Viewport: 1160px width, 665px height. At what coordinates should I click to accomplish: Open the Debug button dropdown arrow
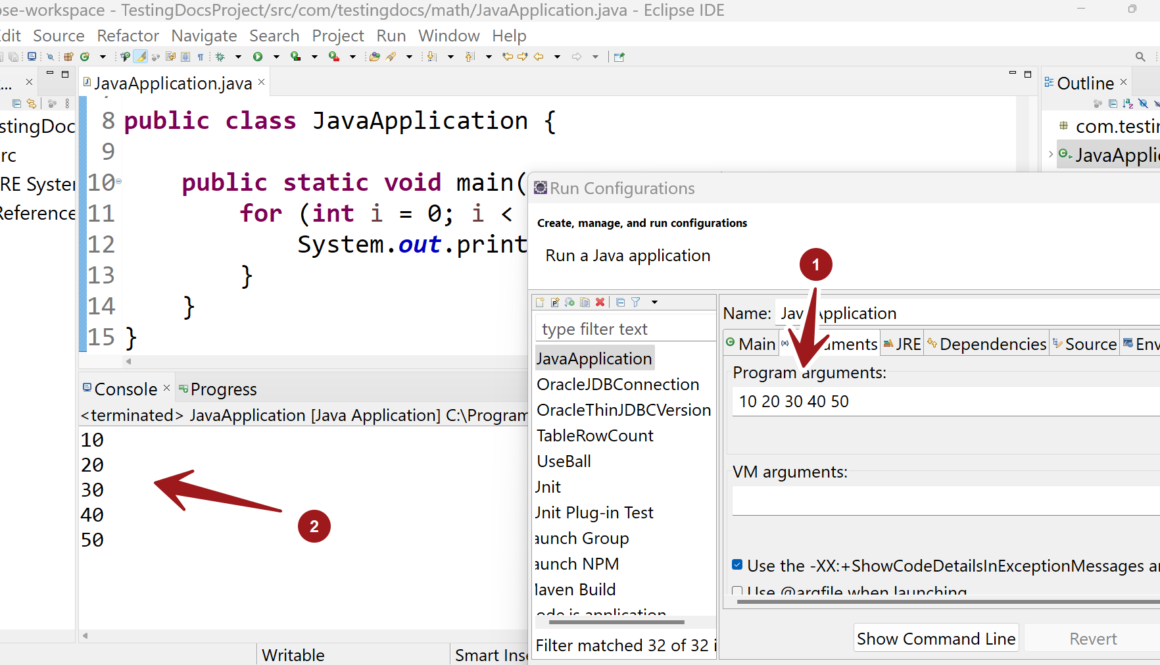pos(236,57)
